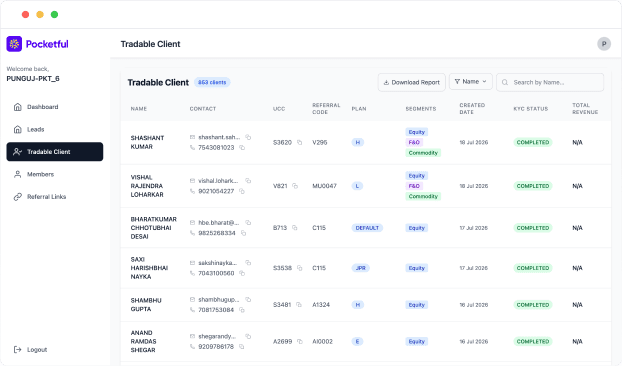Click the KYC STATUS column header
The image size is (622, 366).
click(531, 109)
